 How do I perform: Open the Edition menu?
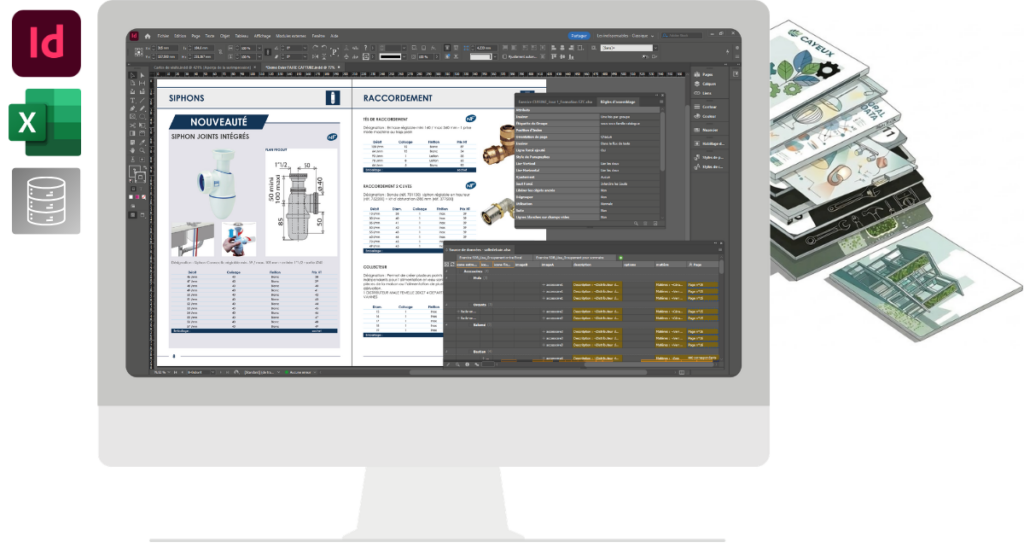point(180,36)
